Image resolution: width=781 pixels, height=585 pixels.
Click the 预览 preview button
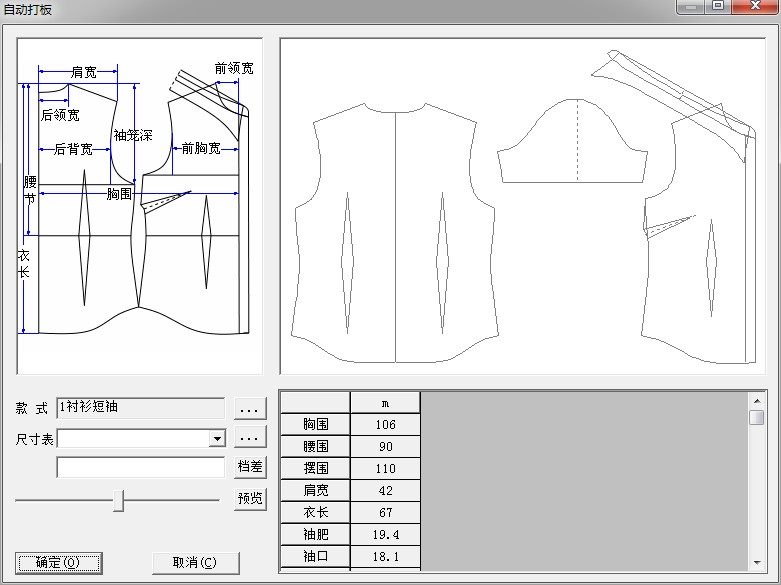coord(250,499)
